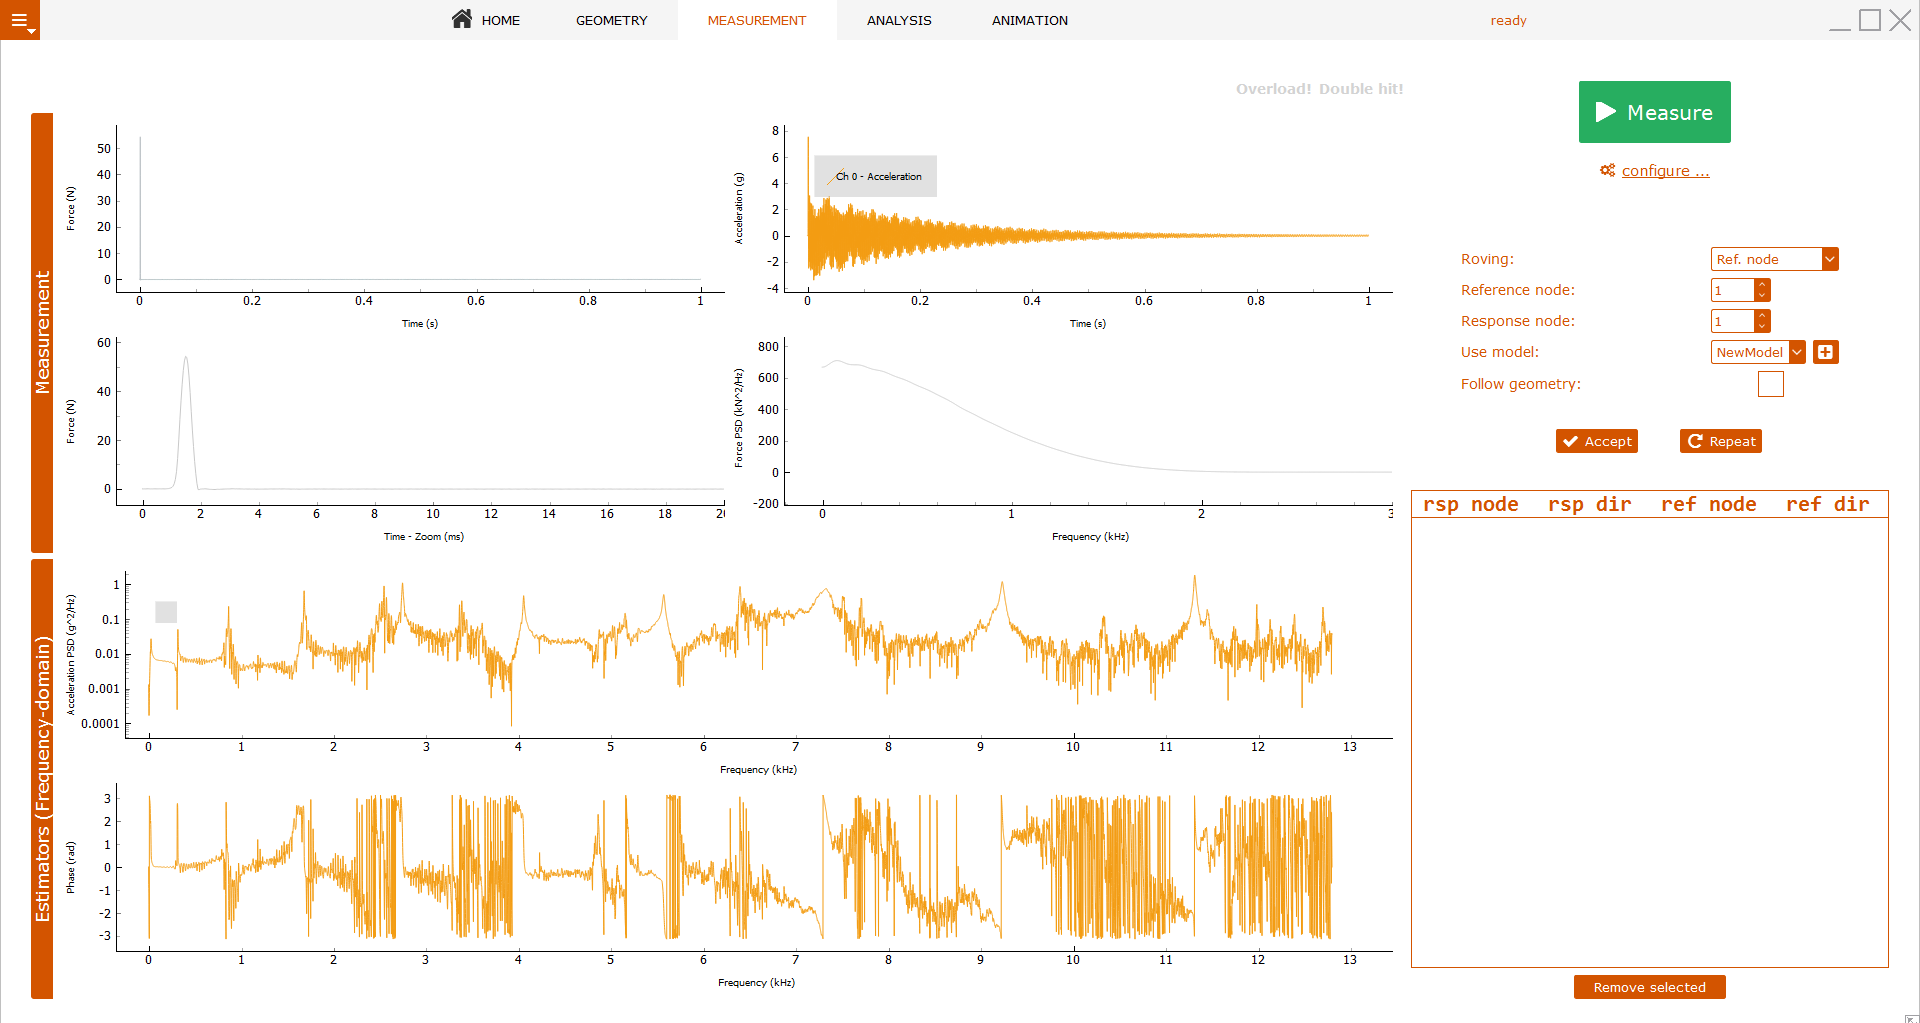Start measurement with the Measure button

[x=1654, y=112]
